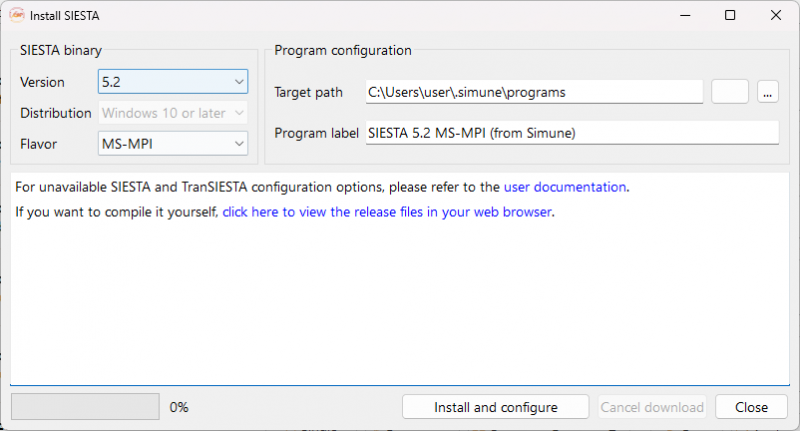Click the 0% progress percentage label
The image size is (800, 431).
click(x=179, y=407)
